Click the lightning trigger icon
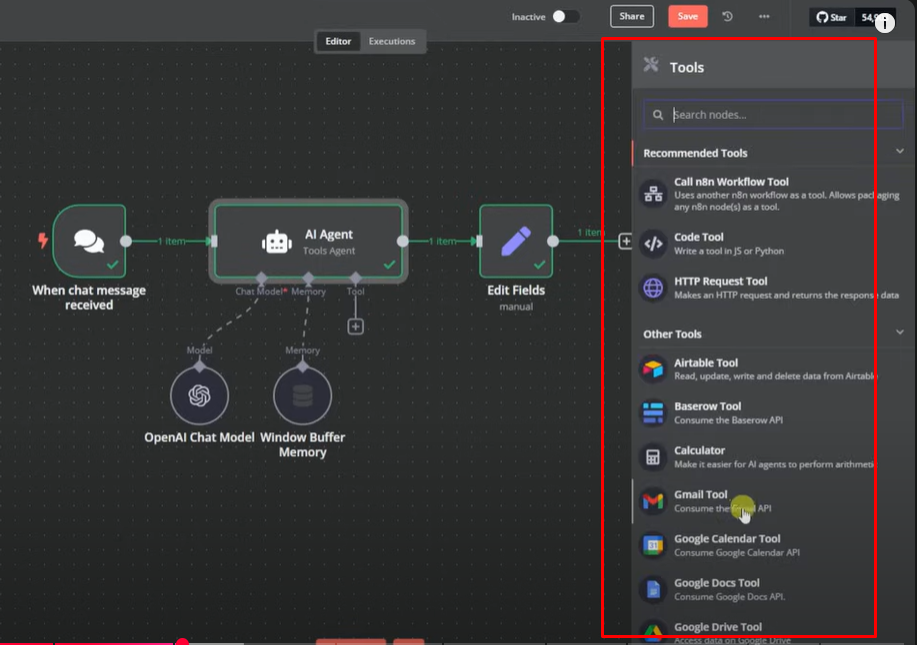The width and height of the screenshot is (917, 645). tap(43, 240)
